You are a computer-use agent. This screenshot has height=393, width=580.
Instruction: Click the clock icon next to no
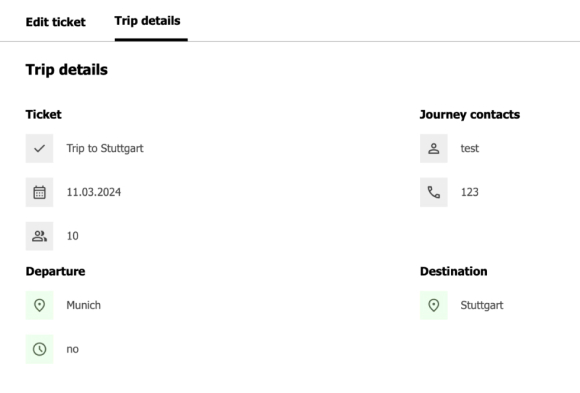39,349
